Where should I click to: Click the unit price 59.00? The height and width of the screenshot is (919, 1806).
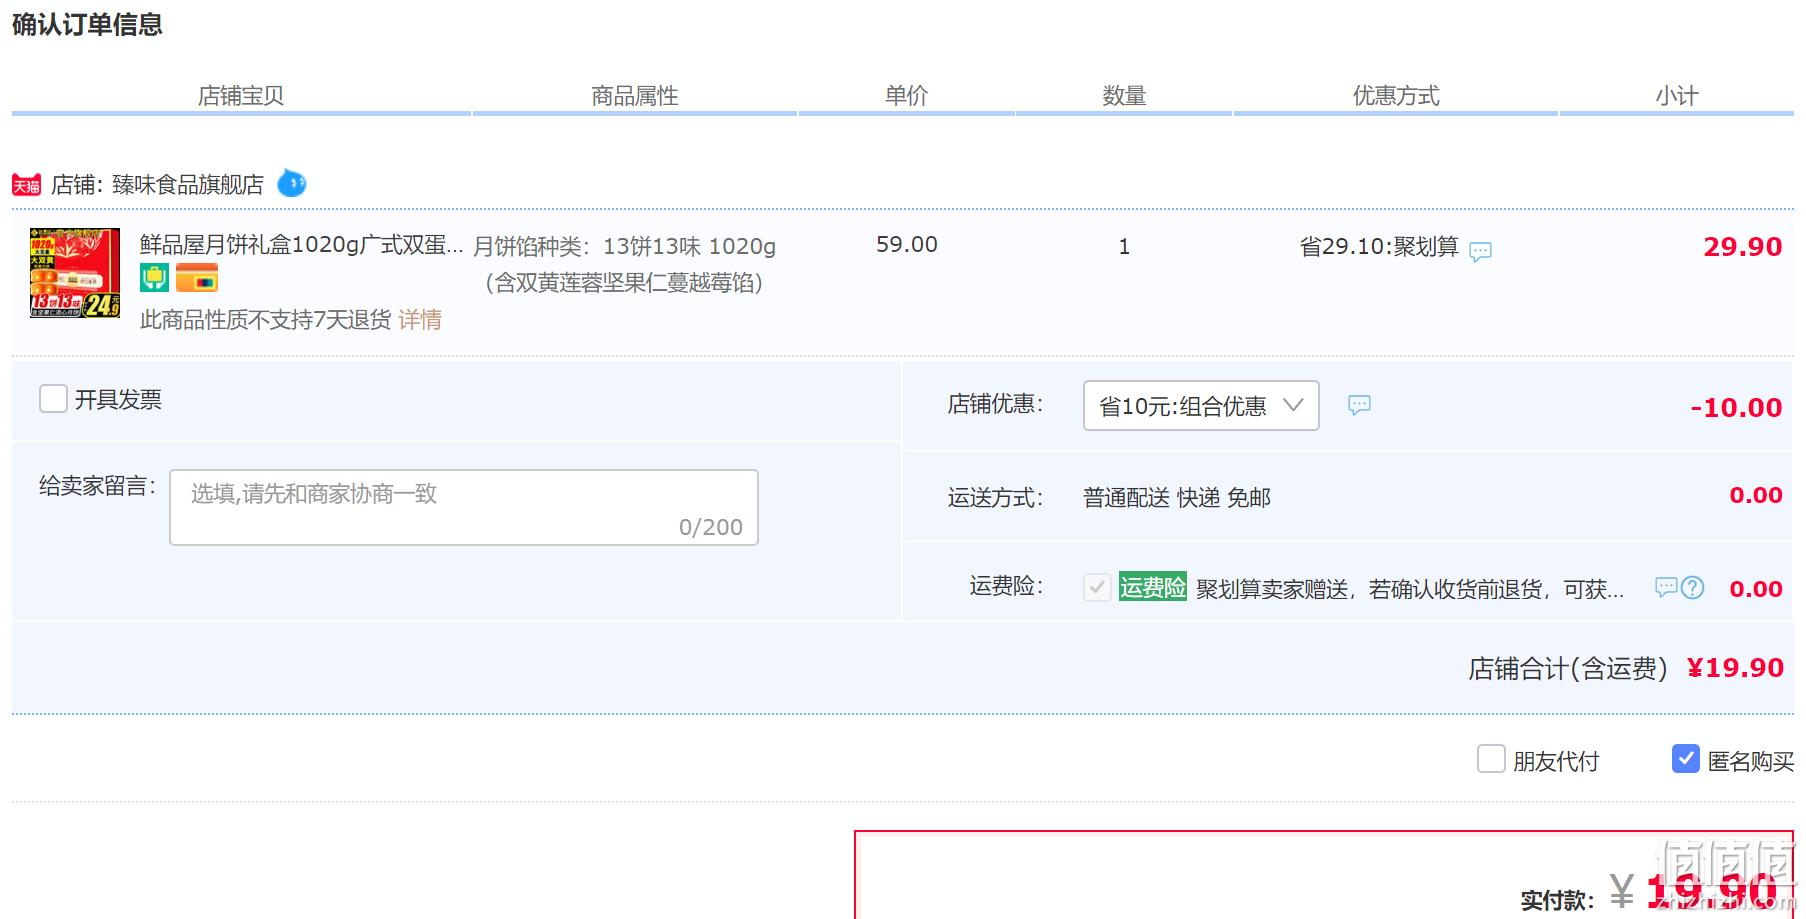[x=907, y=245]
